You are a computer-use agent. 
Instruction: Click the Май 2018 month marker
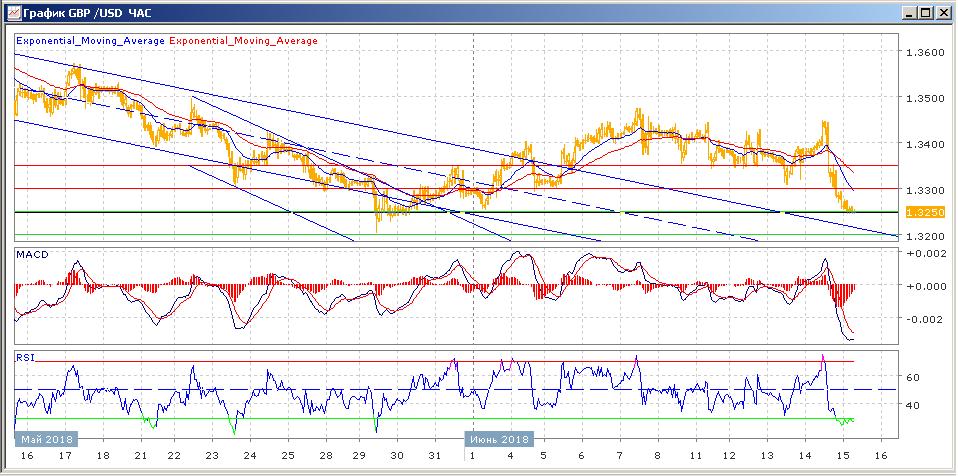[x=47, y=439]
